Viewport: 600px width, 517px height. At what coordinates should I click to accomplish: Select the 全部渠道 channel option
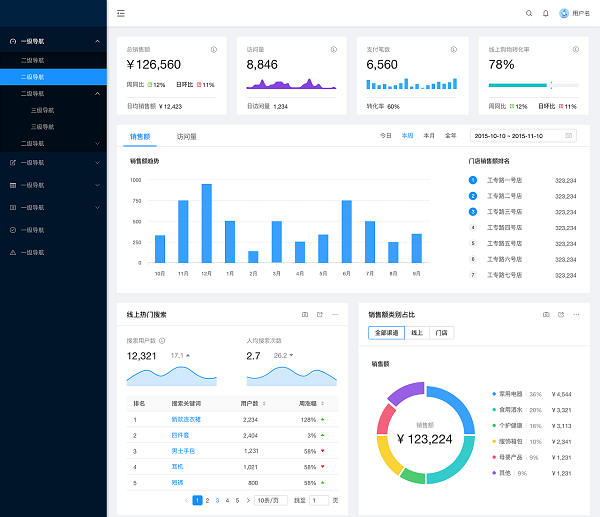(x=385, y=332)
